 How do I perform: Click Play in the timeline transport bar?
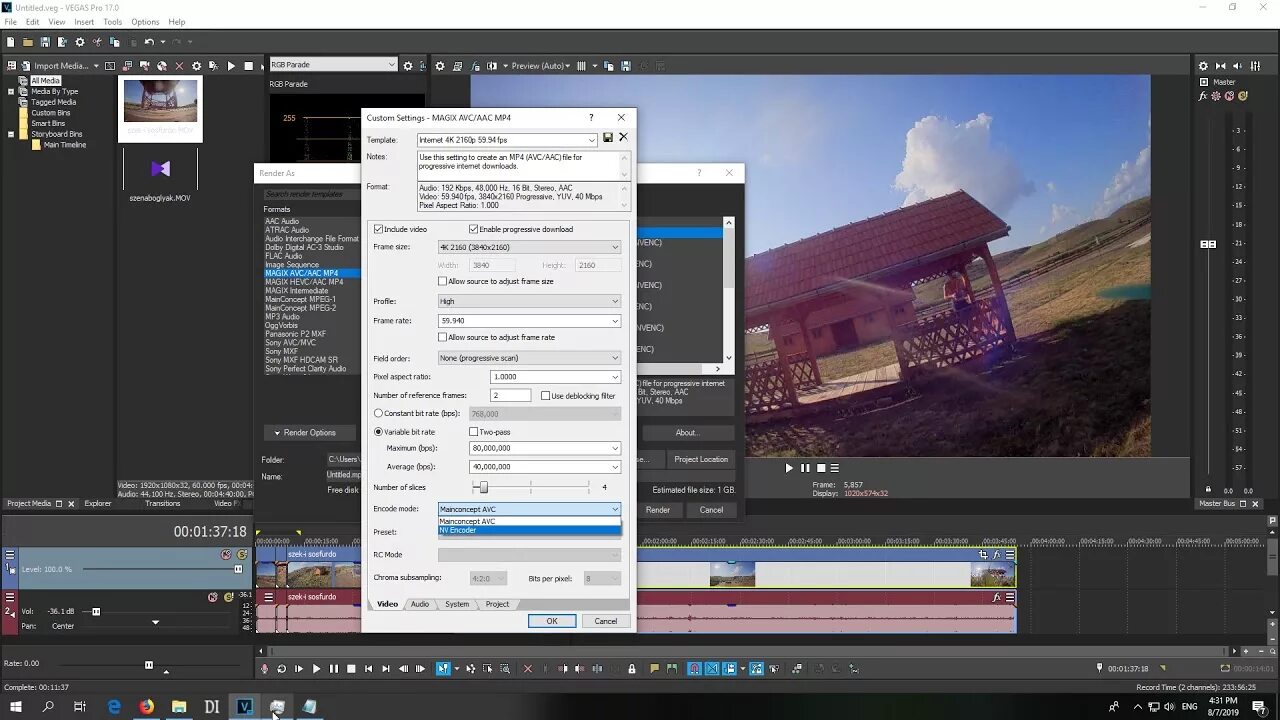(316, 669)
